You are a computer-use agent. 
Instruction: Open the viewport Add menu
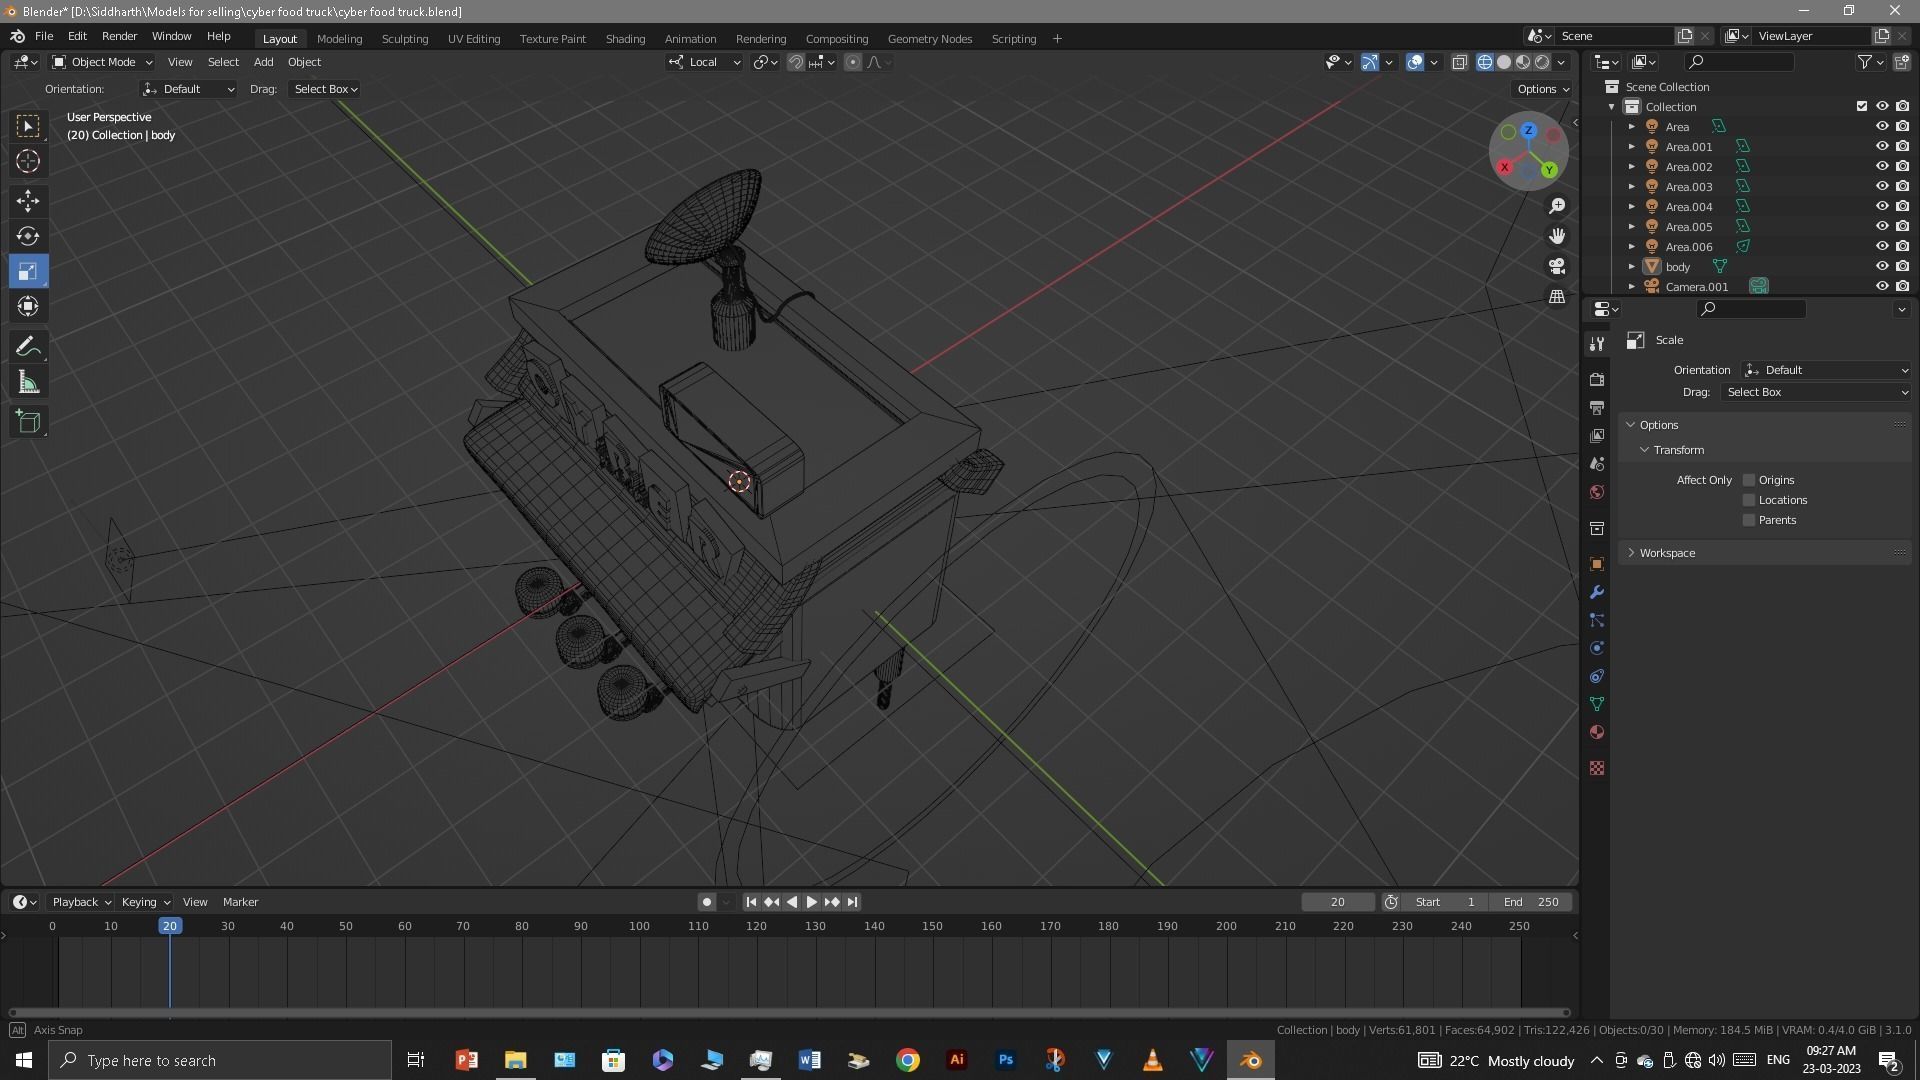(x=263, y=62)
